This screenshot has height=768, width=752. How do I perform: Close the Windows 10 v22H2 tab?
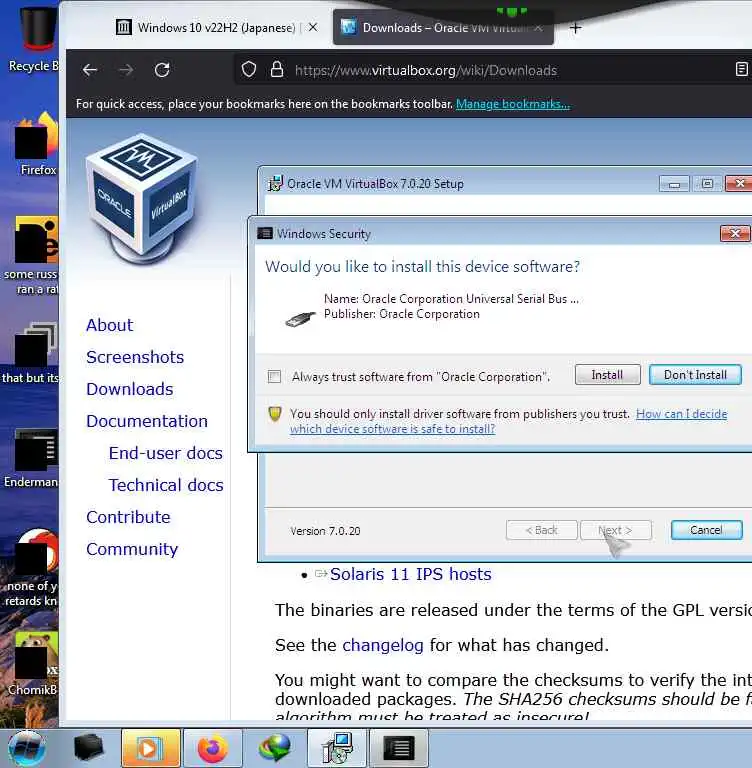click(x=313, y=27)
